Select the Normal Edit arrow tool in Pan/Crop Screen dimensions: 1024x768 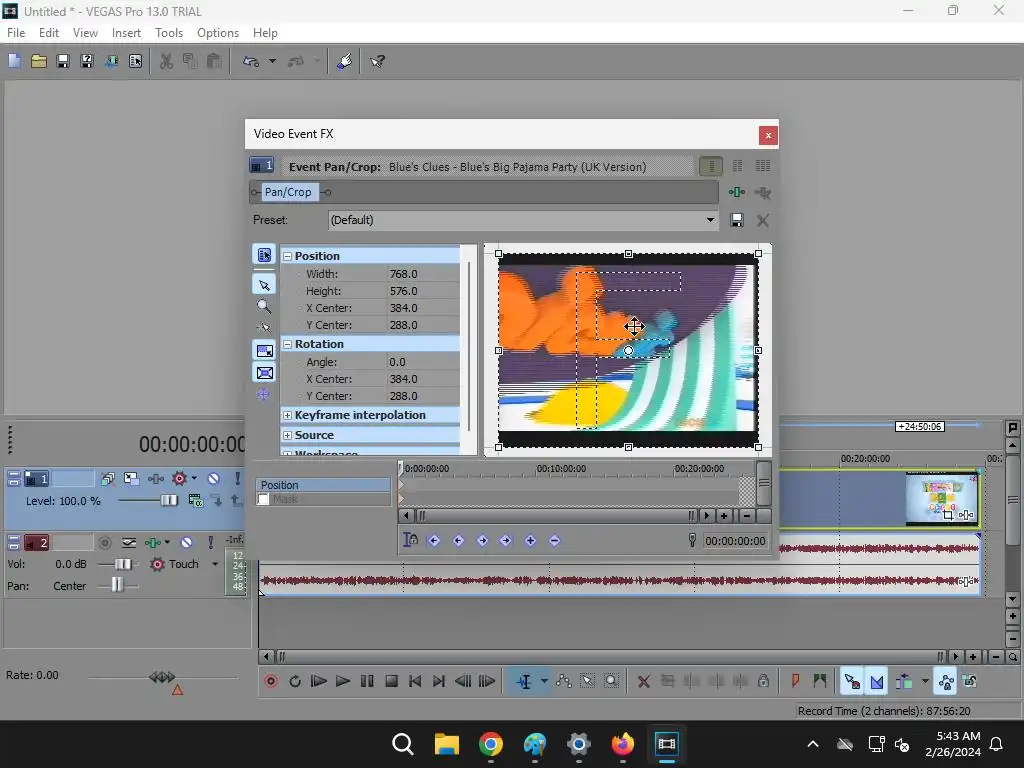pos(264,285)
